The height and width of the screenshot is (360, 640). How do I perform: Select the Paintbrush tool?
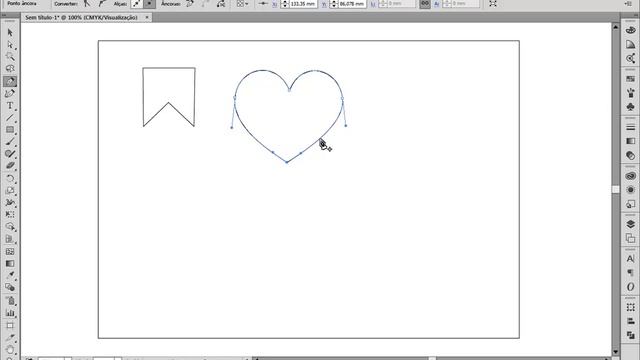(10, 142)
